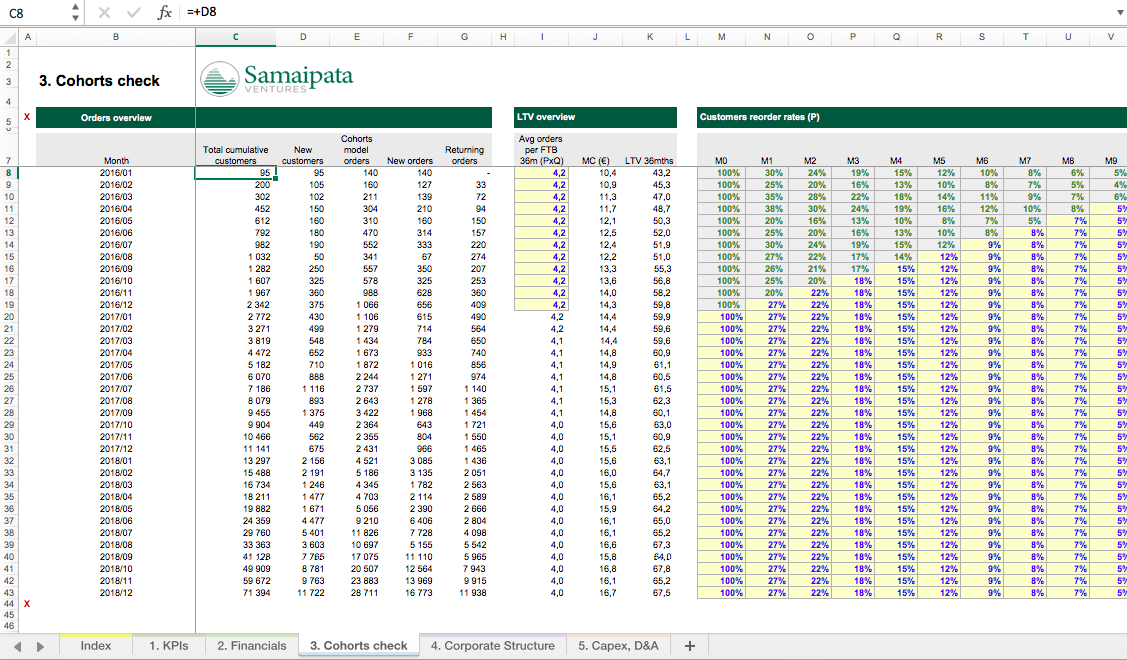Select the 3. Cohorts check sheet tab

[359, 646]
